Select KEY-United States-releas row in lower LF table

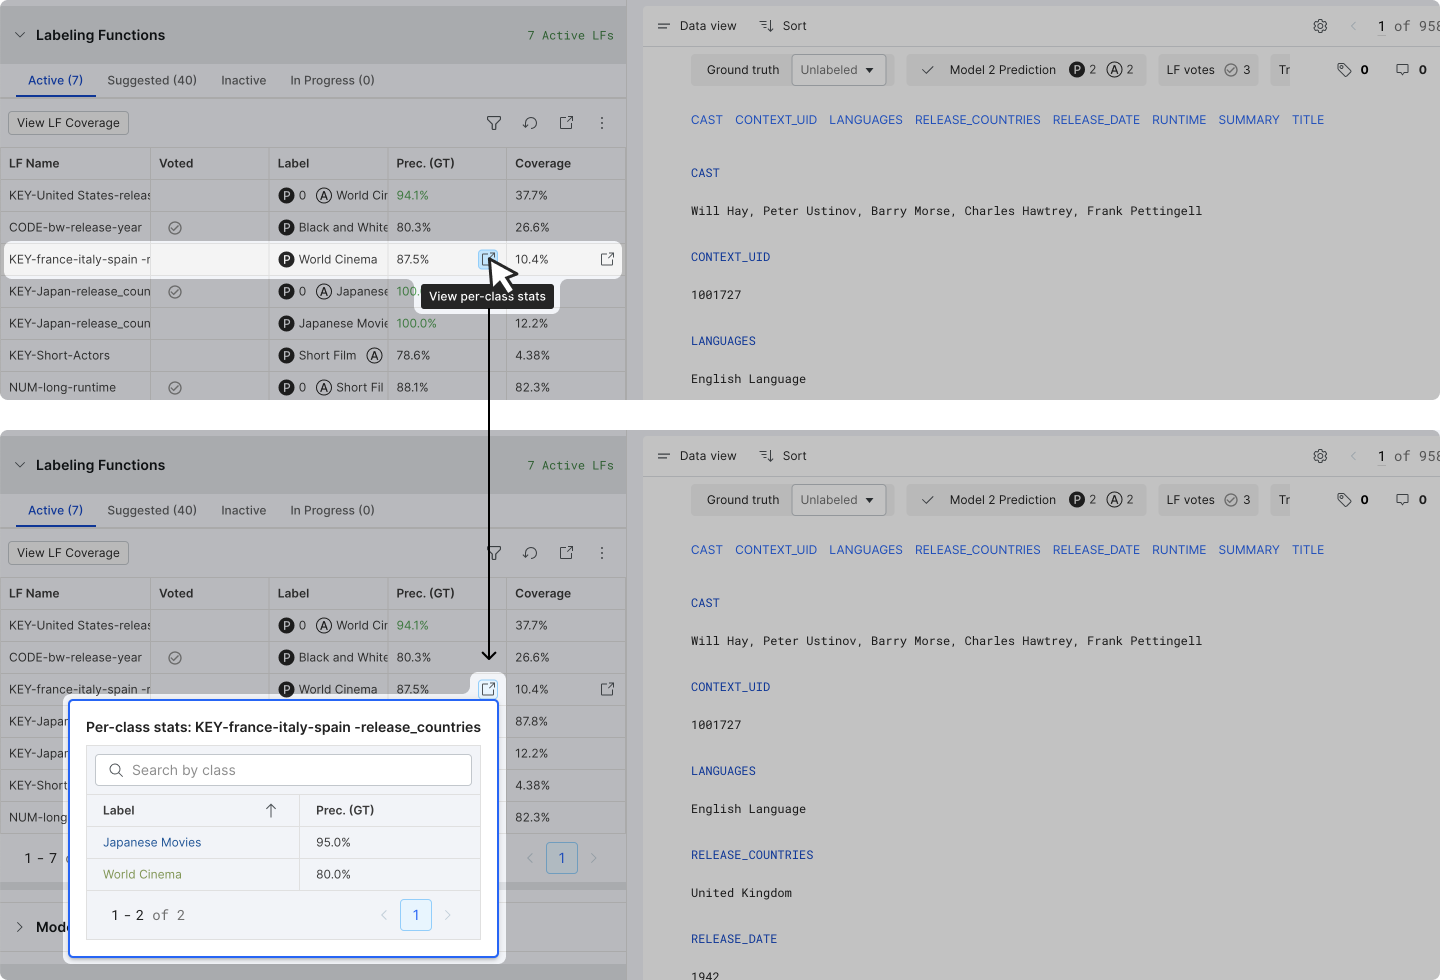click(x=313, y=625)
